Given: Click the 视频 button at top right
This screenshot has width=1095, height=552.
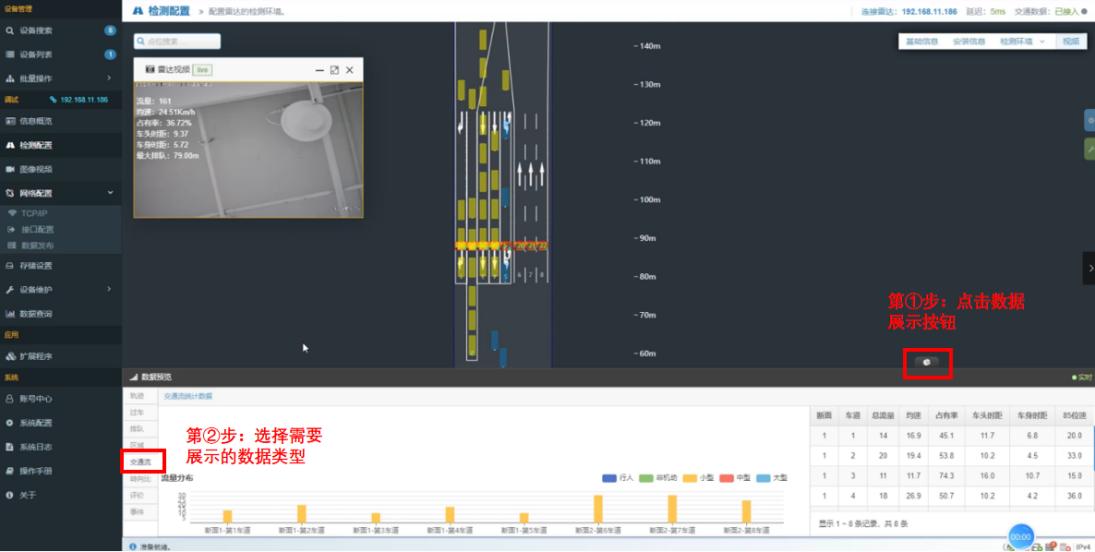Looking at the screenshot, I should [1071, 42].
